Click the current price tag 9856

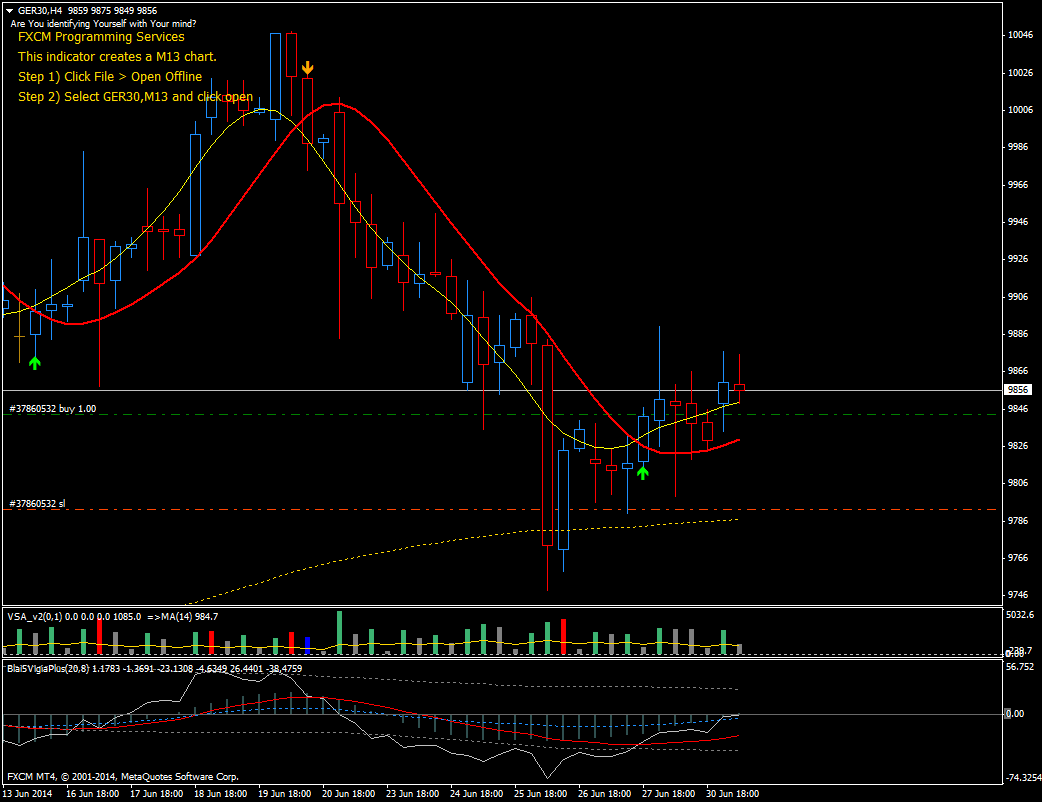tap(1017, 390)
